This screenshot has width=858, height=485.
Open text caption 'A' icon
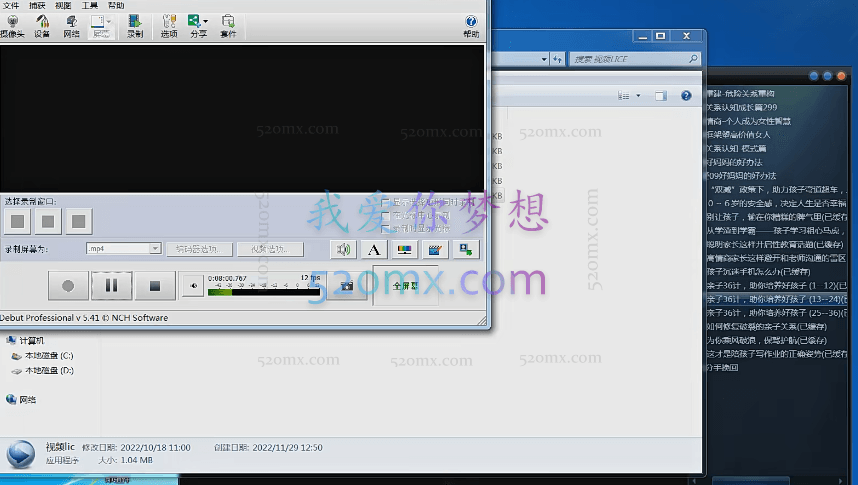click(374, 249)
